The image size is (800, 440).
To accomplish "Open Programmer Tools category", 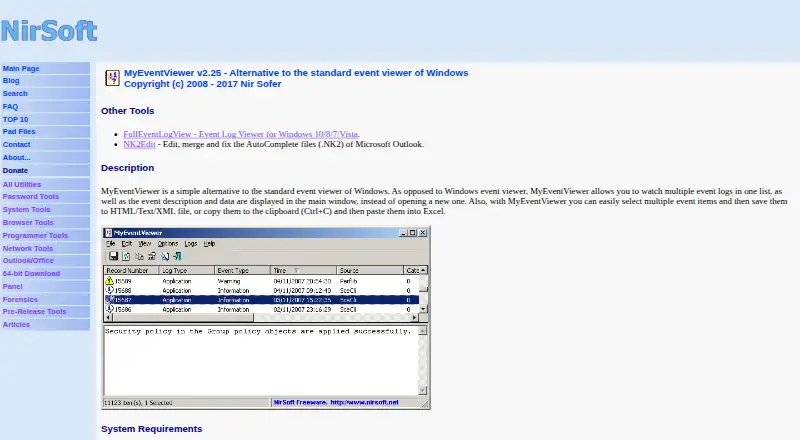I will point(35,235).
